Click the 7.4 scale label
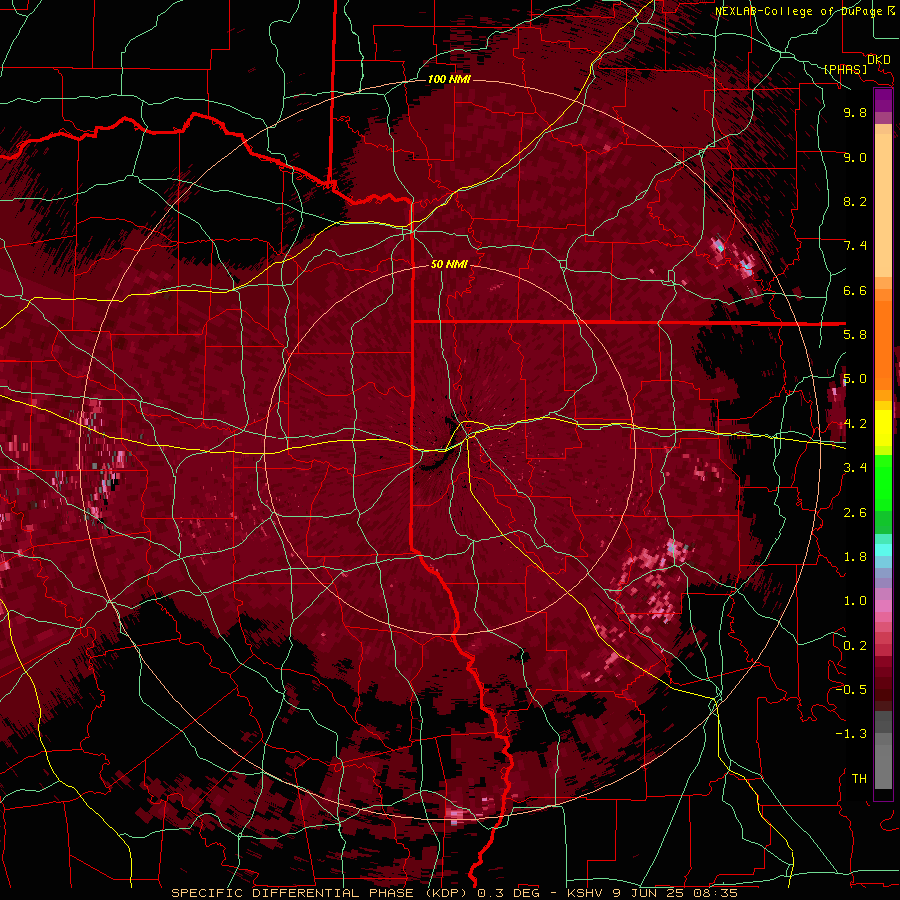Image resolution: width=900 pixels, height=900 pixels. [x=855, y=246]
